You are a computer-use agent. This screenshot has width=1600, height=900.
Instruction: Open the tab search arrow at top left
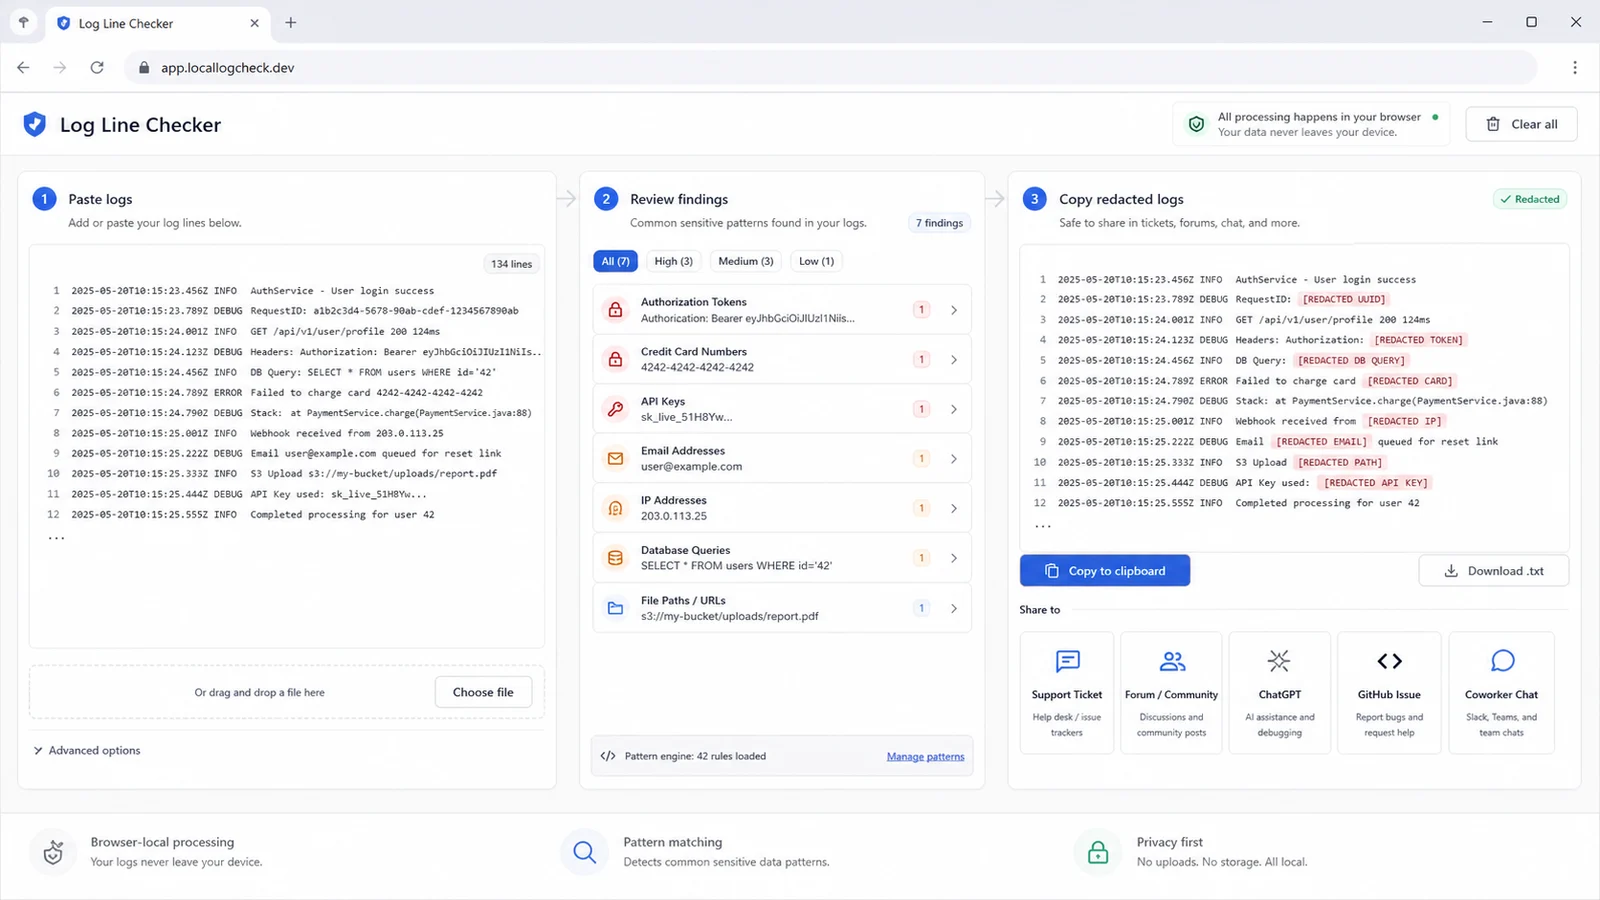coord(23,22)
